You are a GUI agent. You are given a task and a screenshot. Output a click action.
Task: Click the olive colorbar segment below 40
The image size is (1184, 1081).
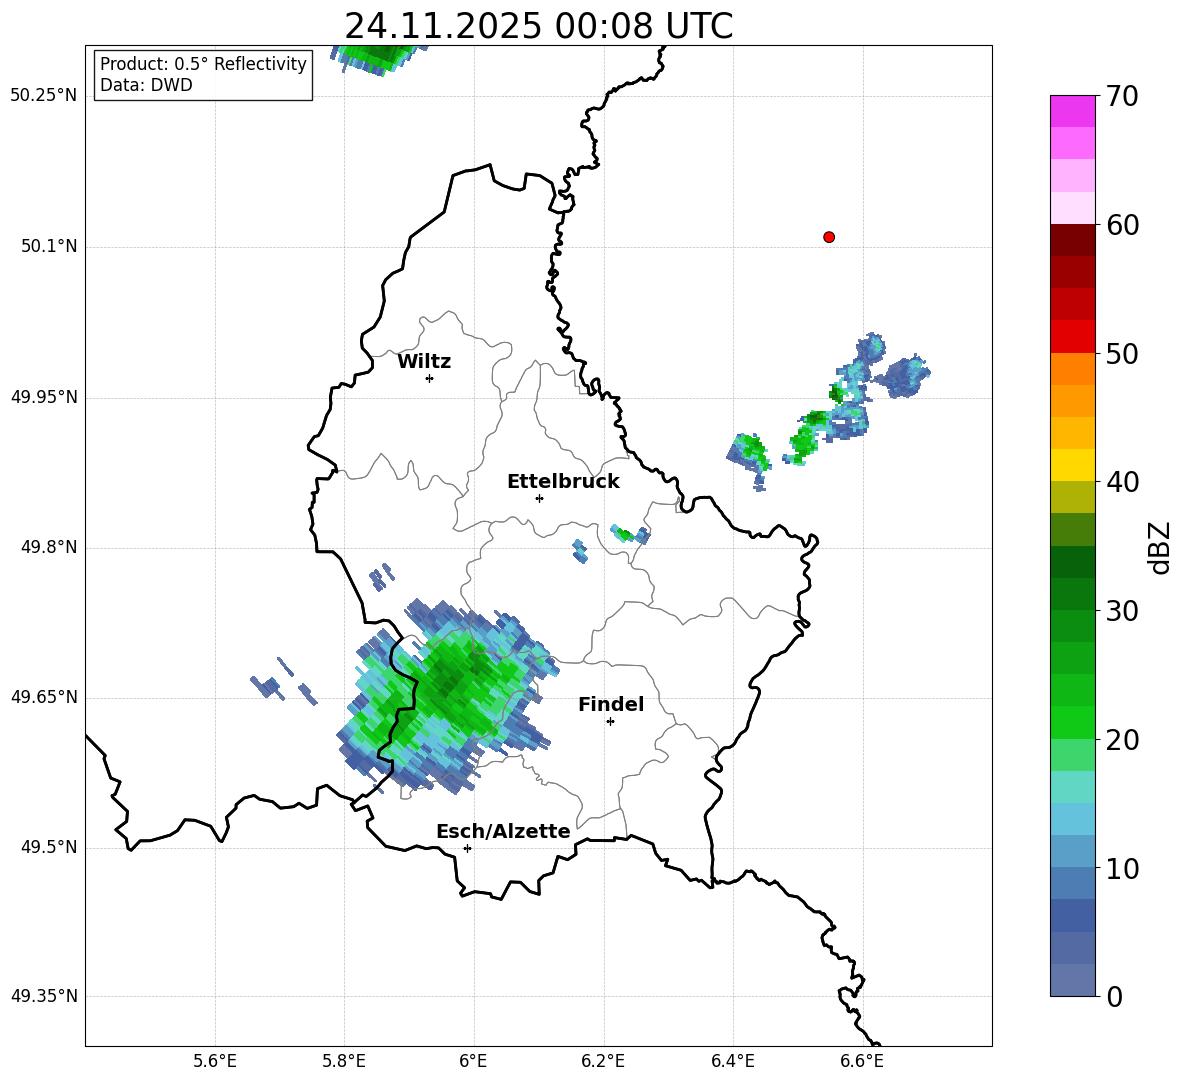[x=1072, y=497]
